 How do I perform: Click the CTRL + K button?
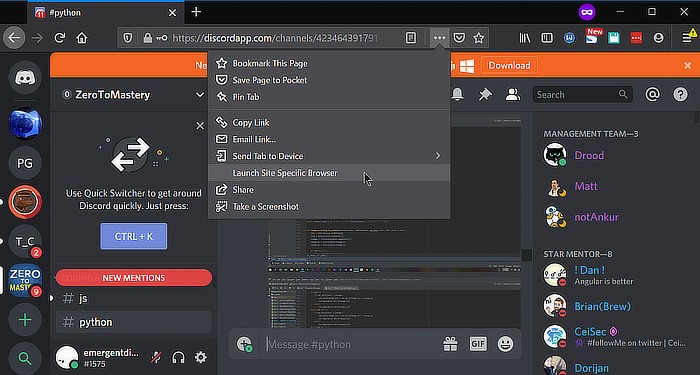(134, 237)
